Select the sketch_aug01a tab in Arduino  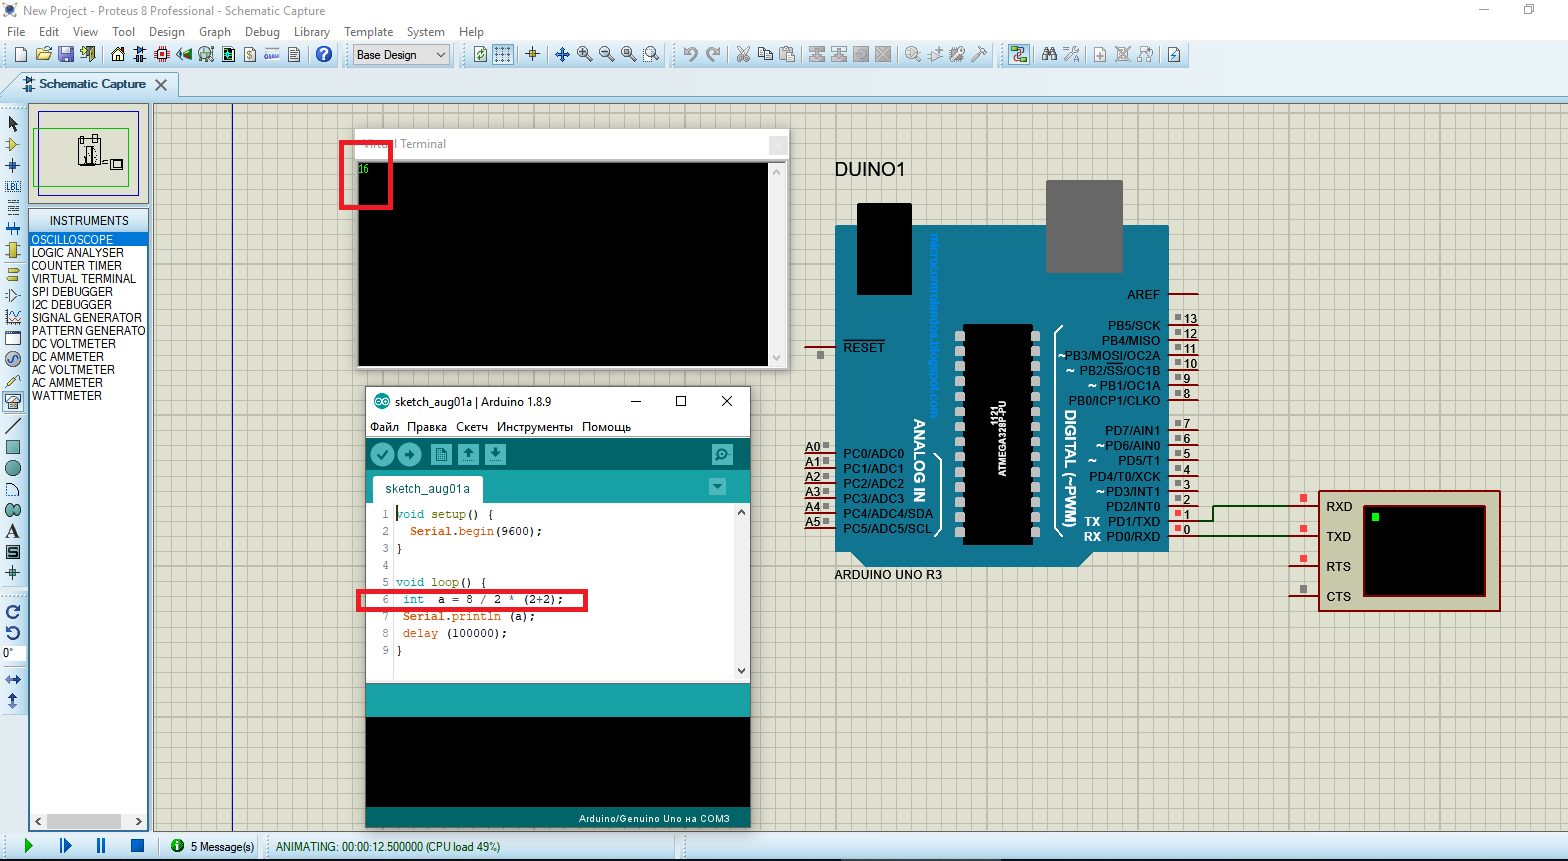[427, 489]
